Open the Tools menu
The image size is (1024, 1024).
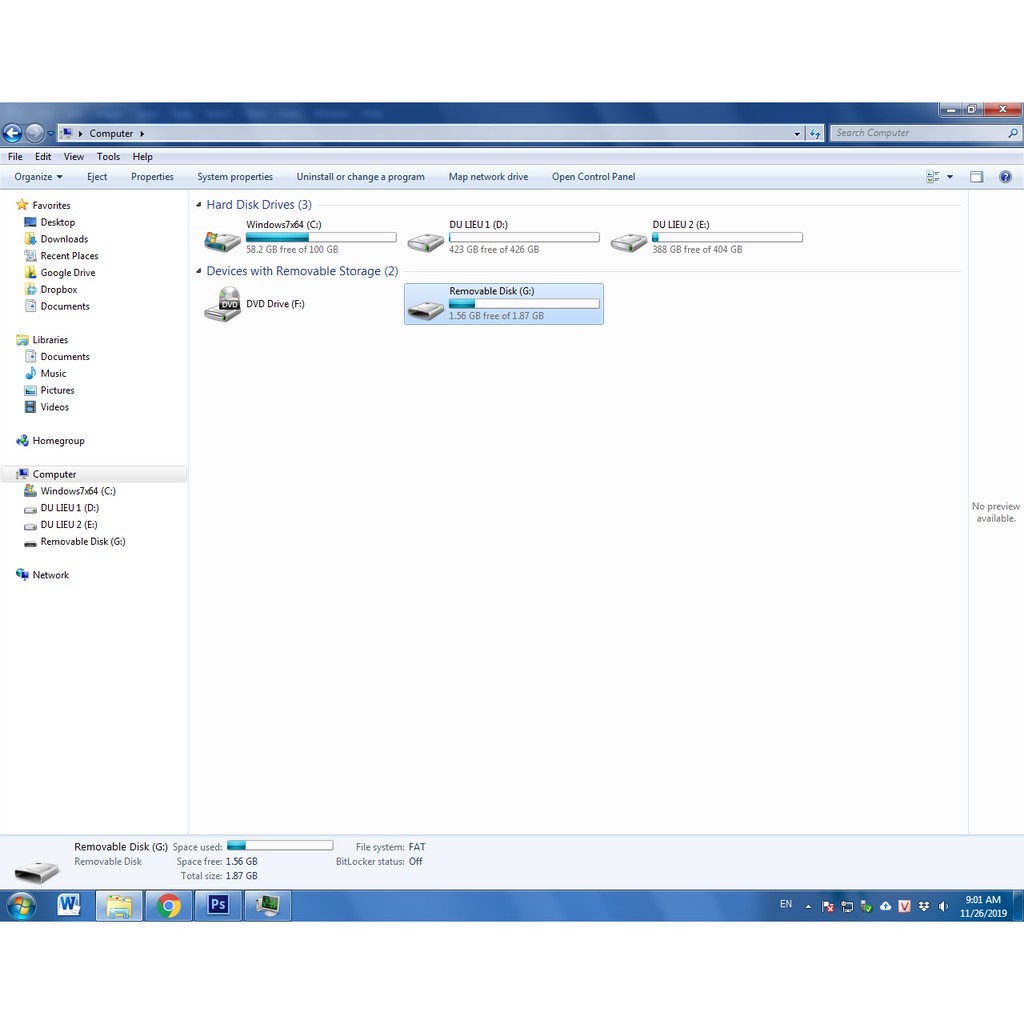tap(108, 157)
